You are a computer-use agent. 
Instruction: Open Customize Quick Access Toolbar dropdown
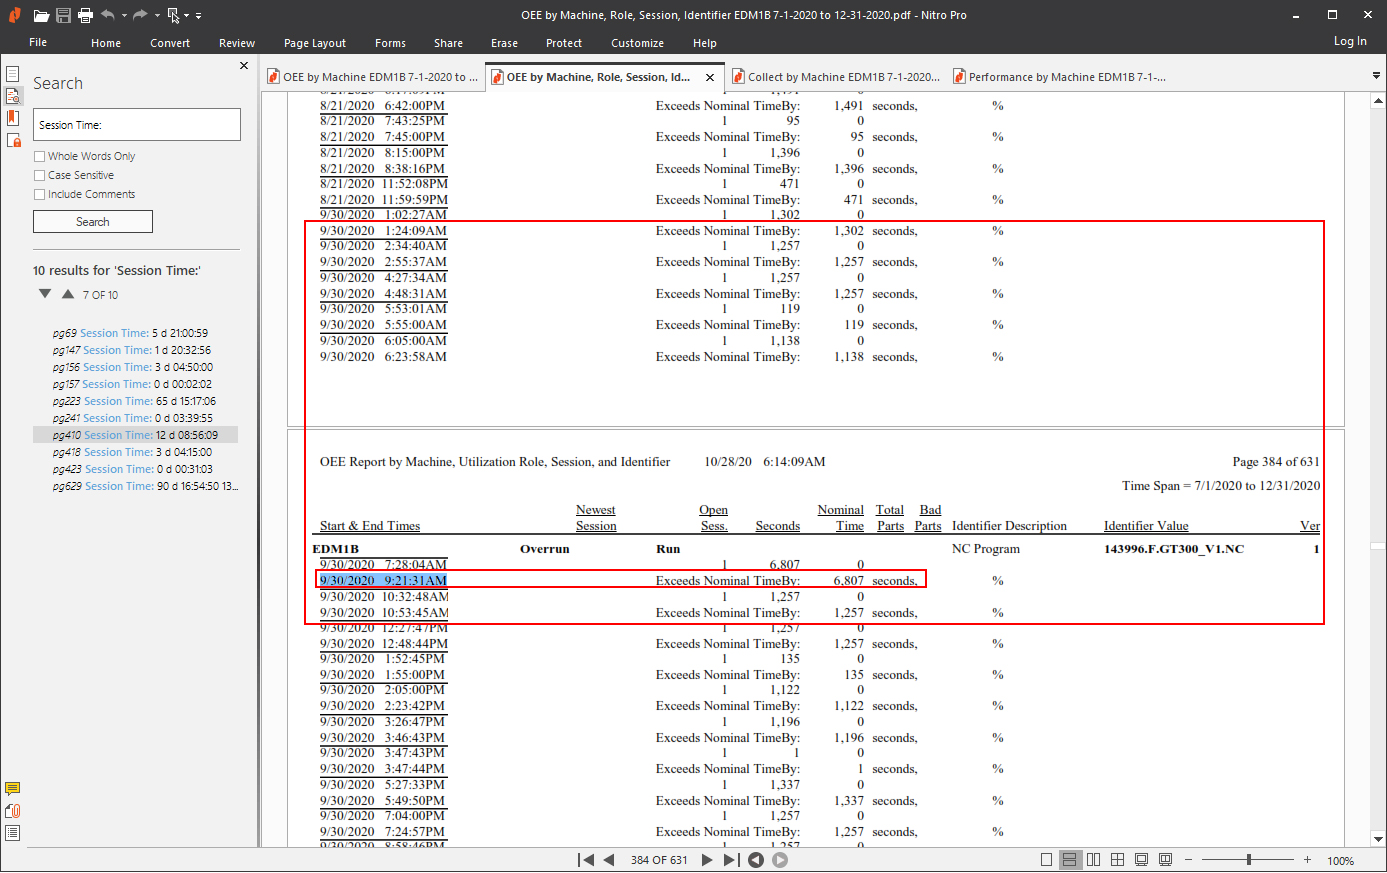(x=198, y=16)
